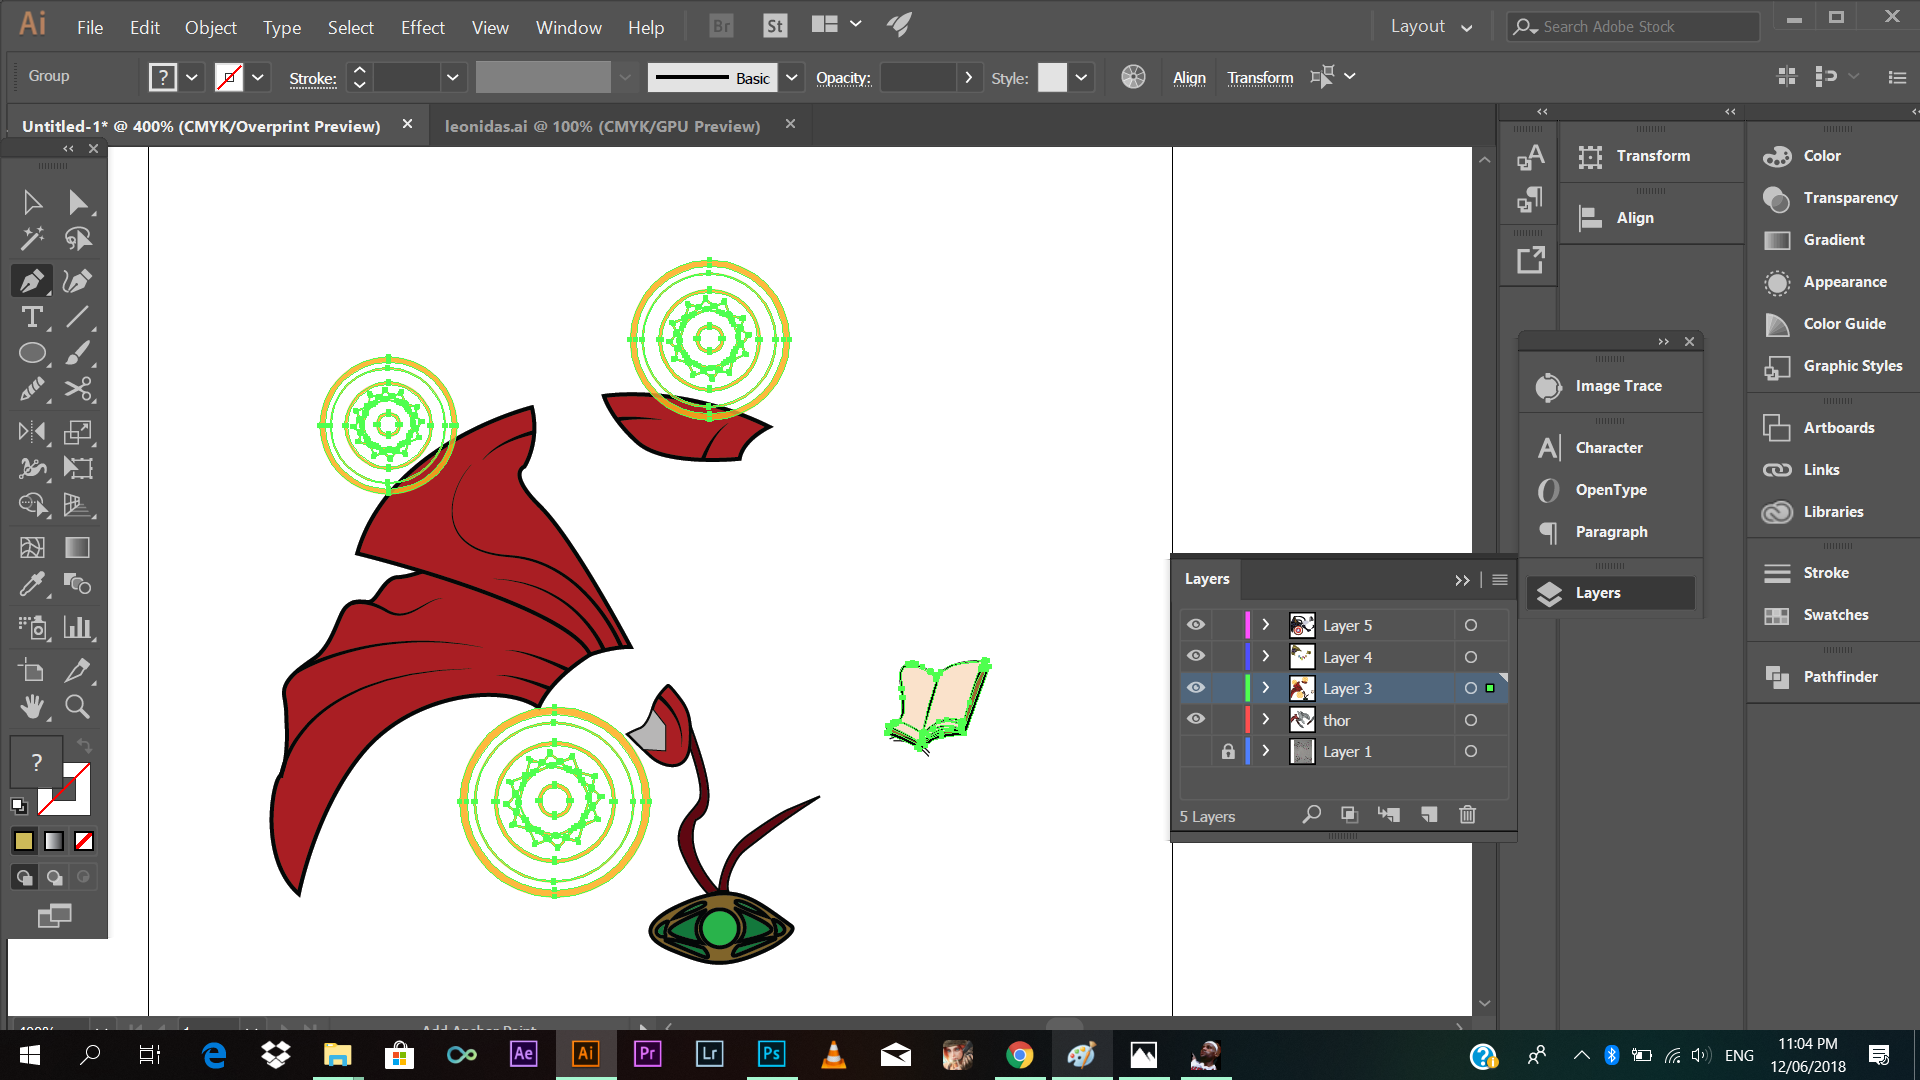Open the Select menu

pos(350,28)
